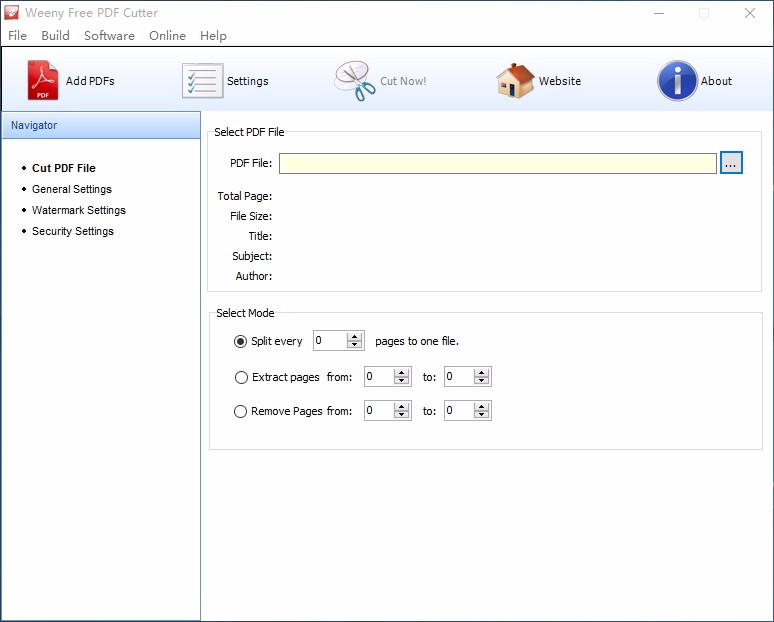Image resolution: width=774 pixels, height=622 pixels.
Task: Decrease the Remove Pages to value
Action: 481,415
